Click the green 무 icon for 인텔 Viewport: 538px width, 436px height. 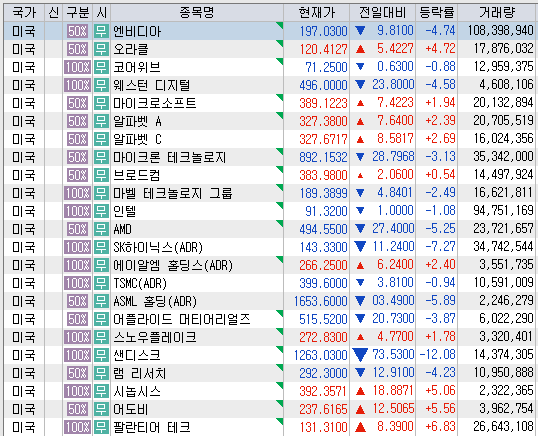[x=101, y=211]
